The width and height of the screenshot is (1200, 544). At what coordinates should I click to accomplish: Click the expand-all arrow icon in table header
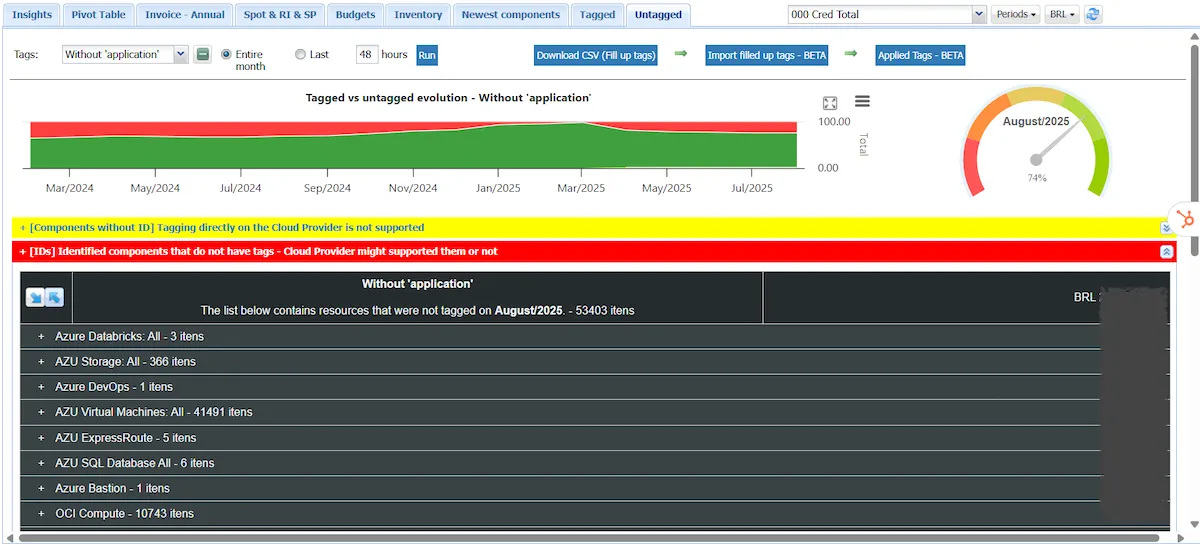[x=35, y=297]
